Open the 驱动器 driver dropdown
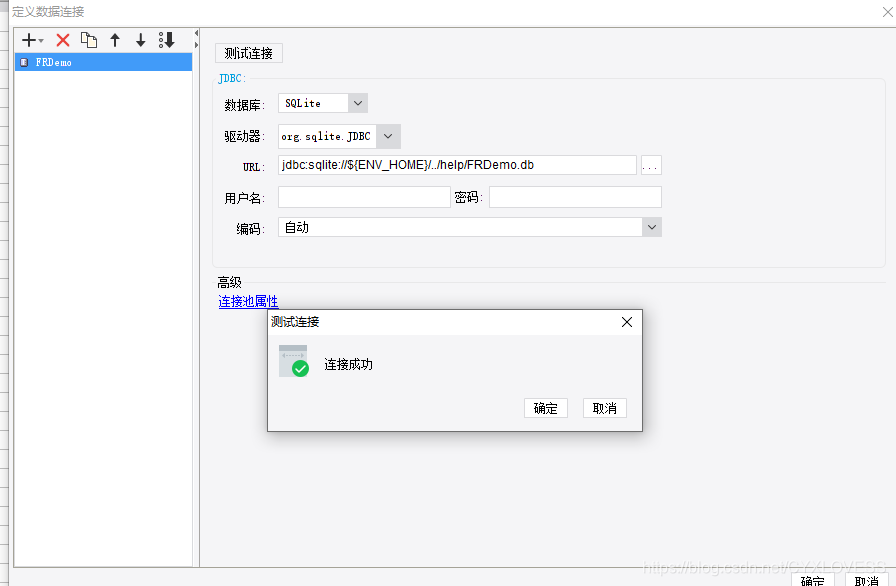The height and width of the screenshot is (586, 896). coord(388,137)
